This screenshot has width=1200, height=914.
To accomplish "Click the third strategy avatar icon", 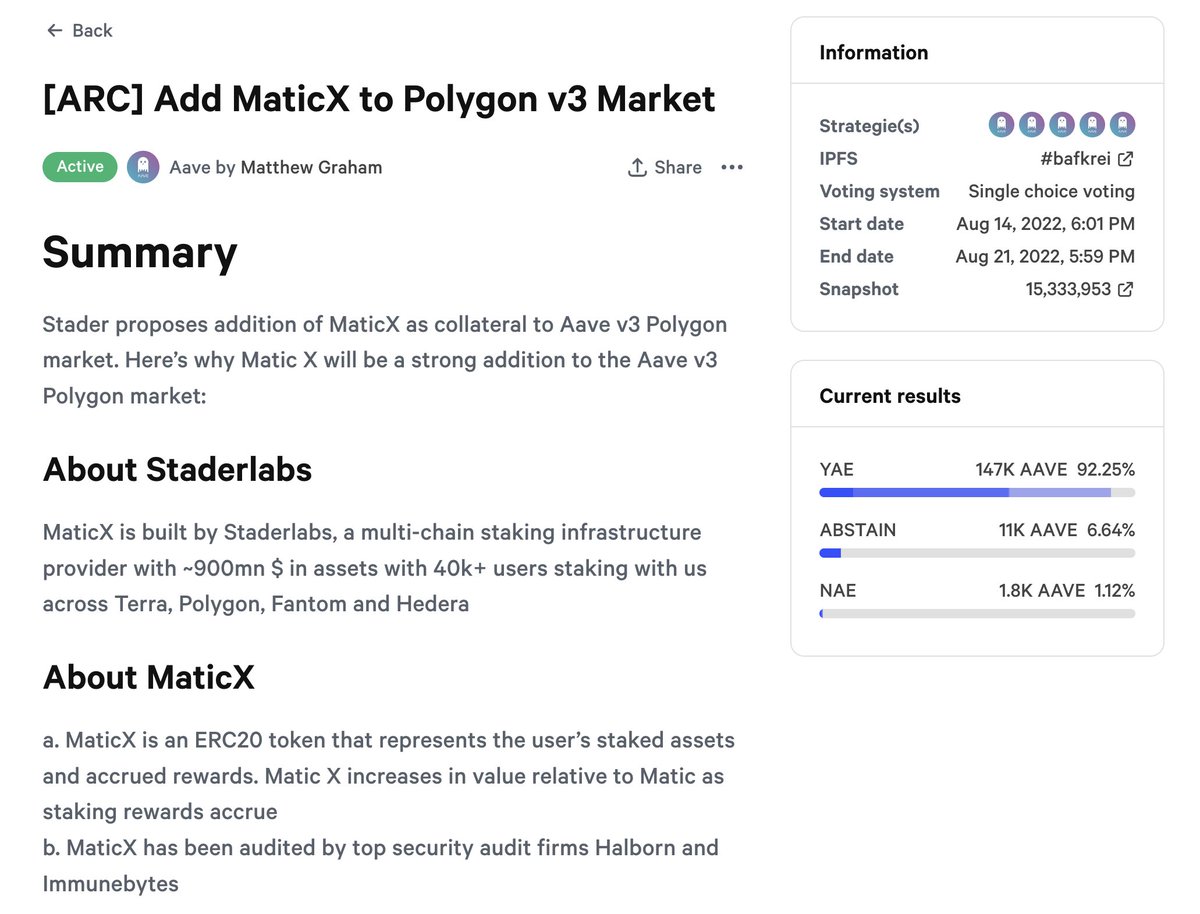I will [x=1062, y=125].
